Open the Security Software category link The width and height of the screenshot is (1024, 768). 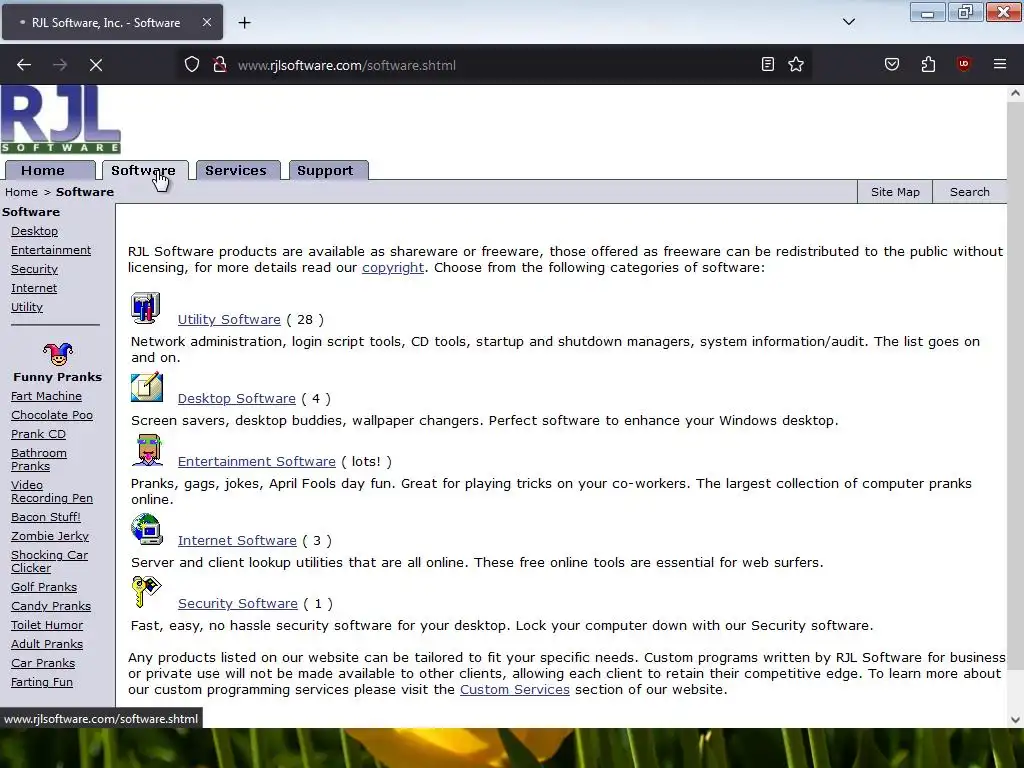[238, 604]
